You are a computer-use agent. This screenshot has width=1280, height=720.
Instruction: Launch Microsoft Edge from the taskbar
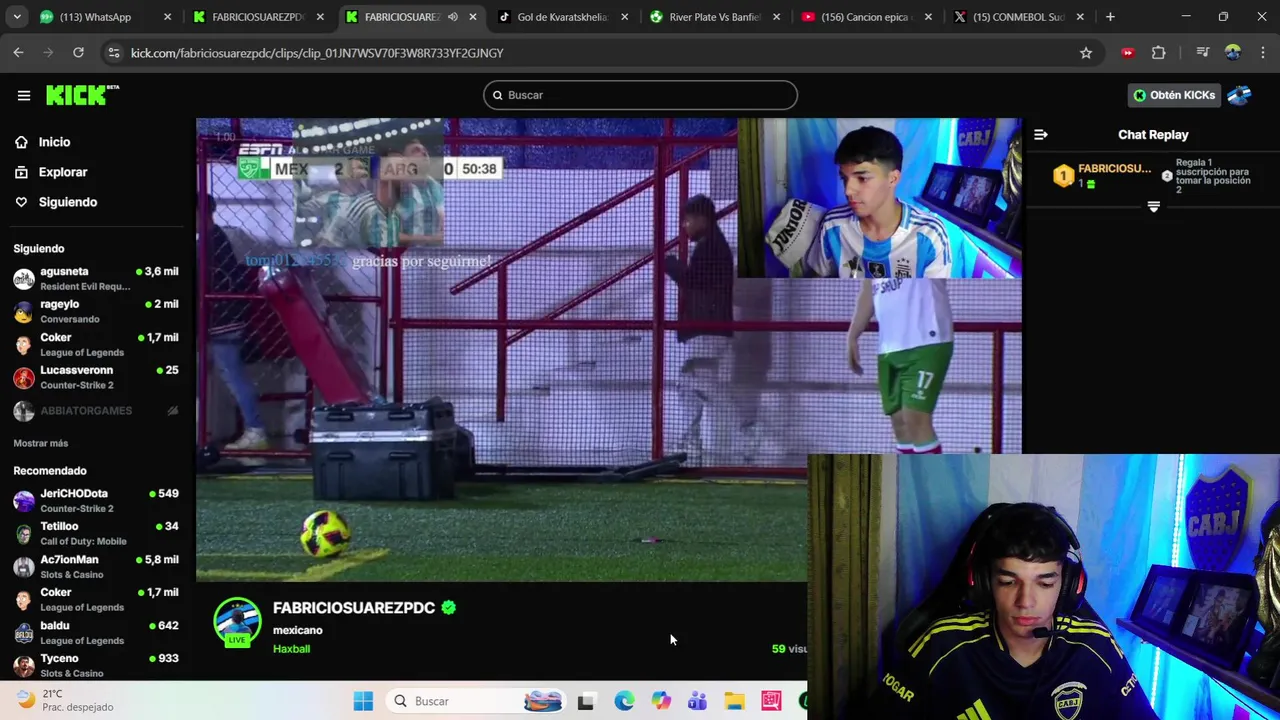(624, 701)
